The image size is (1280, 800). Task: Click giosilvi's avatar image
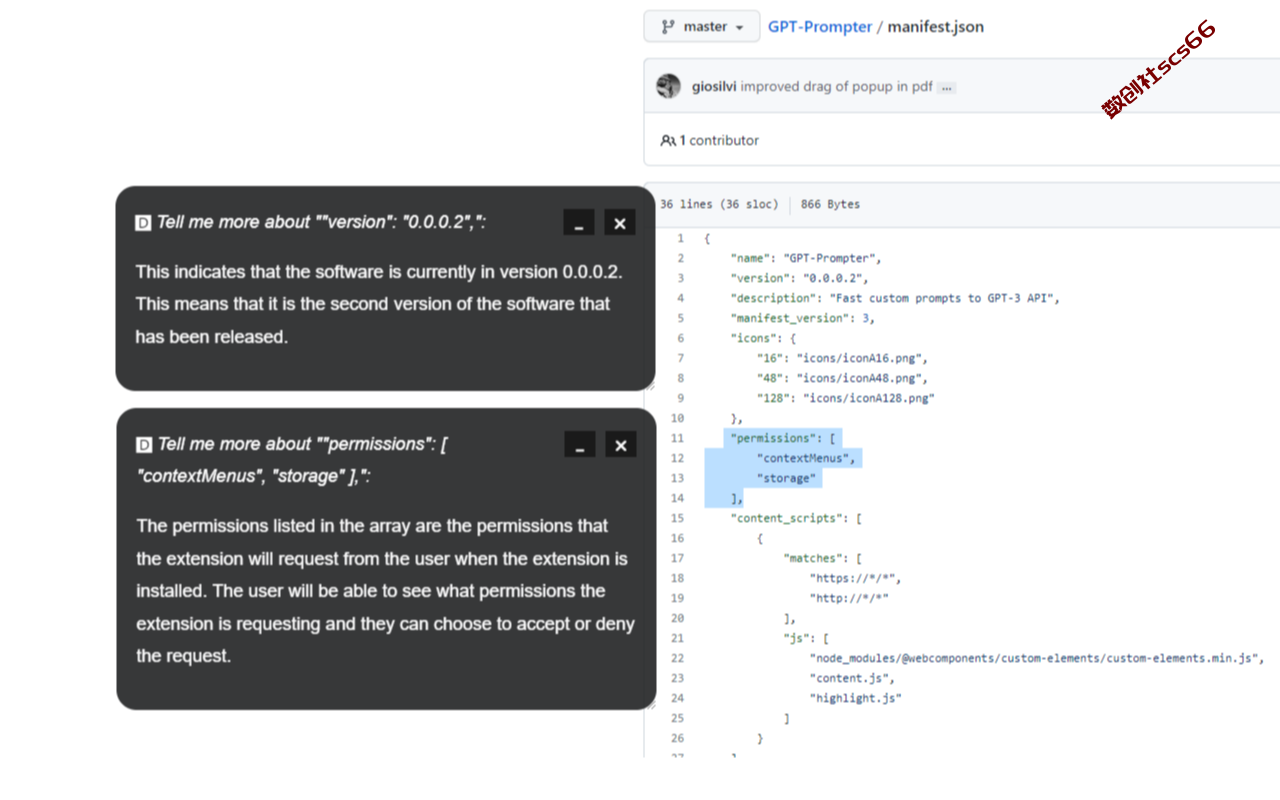668,86
